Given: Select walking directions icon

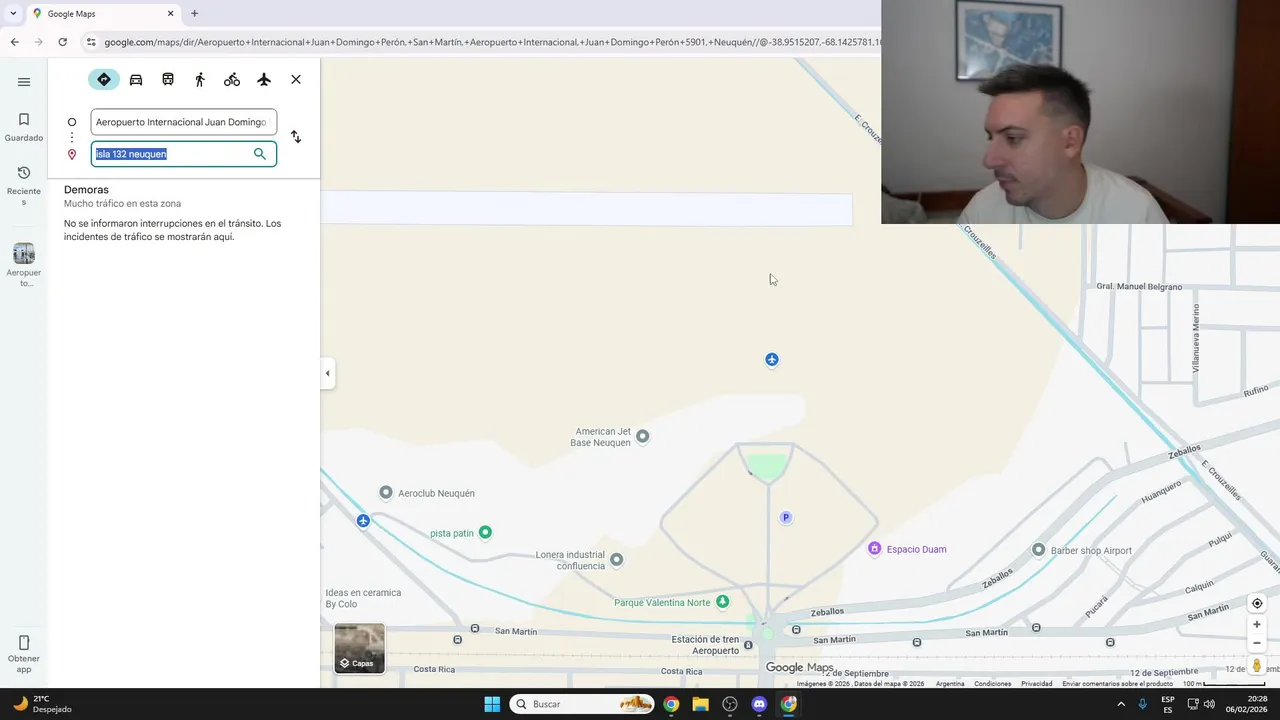Looking at the screenshot, I should 200,79.
